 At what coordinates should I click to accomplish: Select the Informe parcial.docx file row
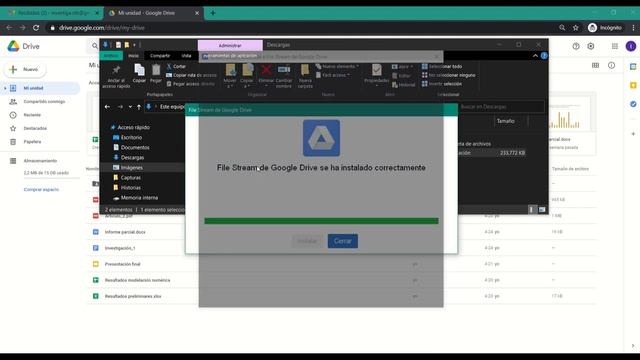tap(342, 232)
